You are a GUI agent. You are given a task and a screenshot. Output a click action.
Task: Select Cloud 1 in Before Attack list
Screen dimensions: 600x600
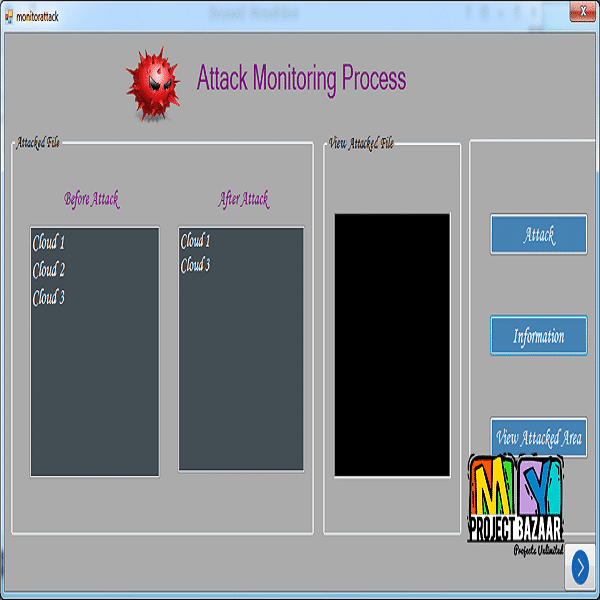tap(49, 242)
